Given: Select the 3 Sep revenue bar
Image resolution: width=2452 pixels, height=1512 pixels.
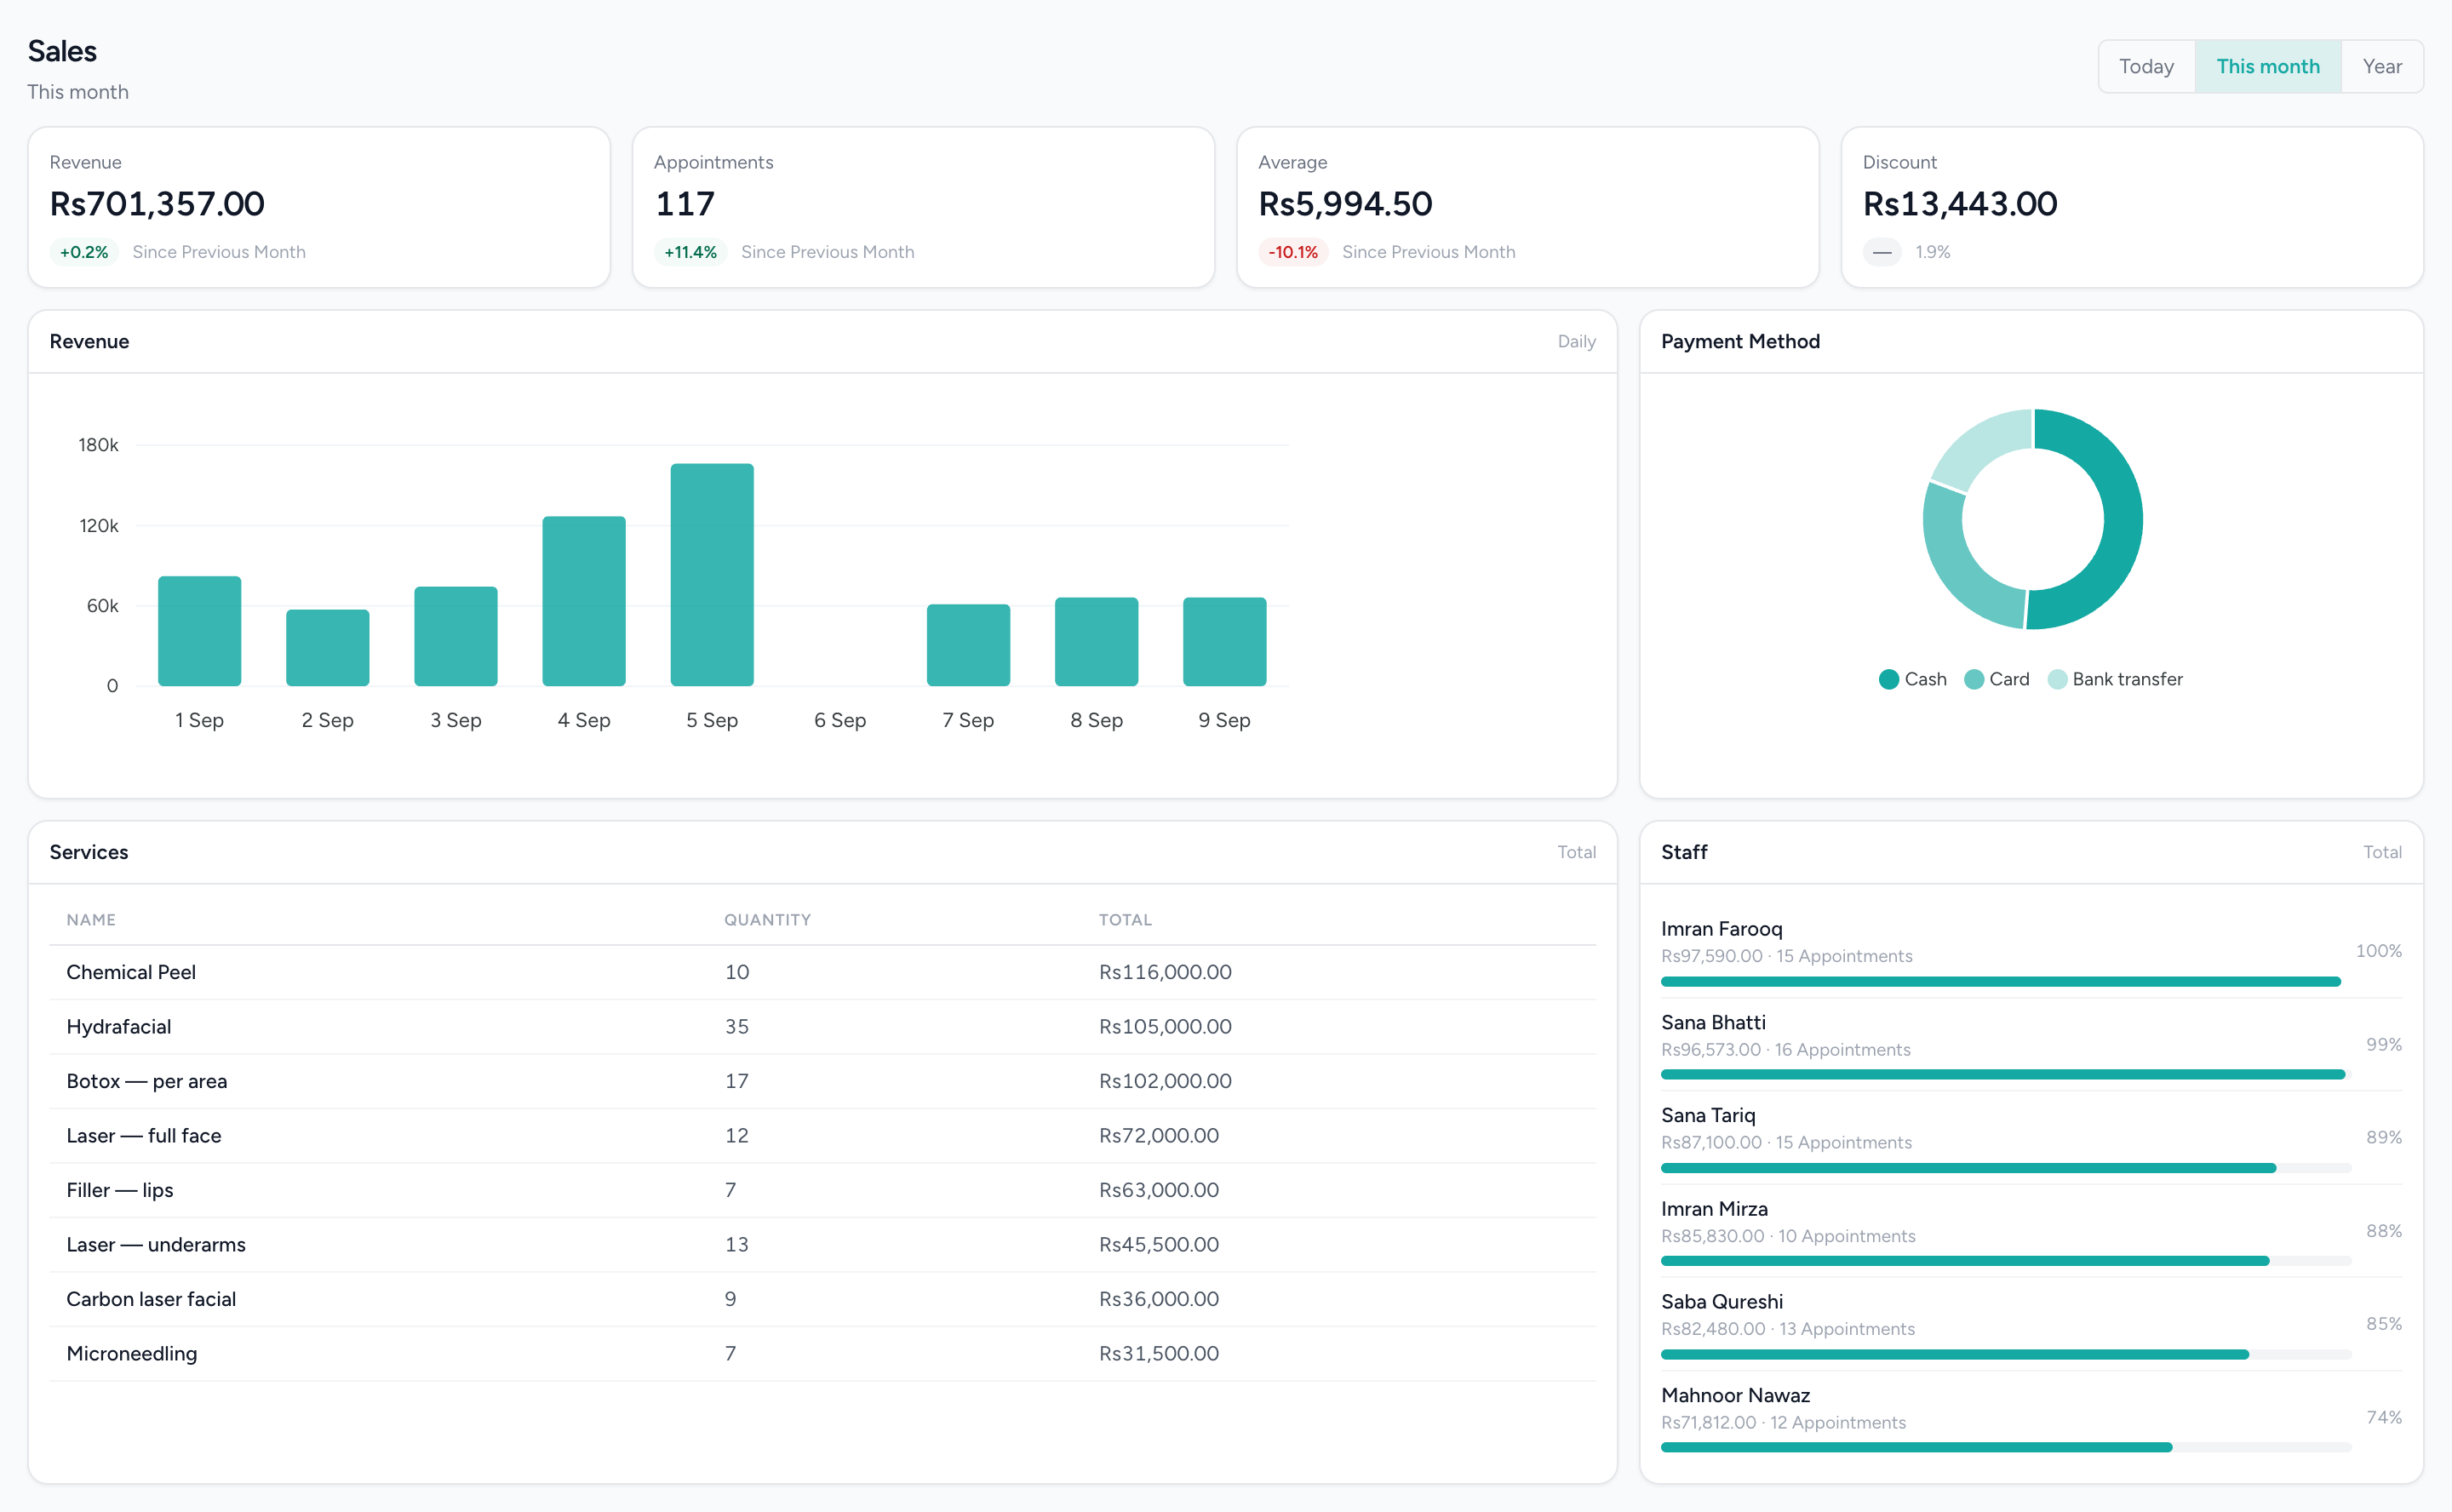Looking at the screenshot, I should [x=455, y=636].
